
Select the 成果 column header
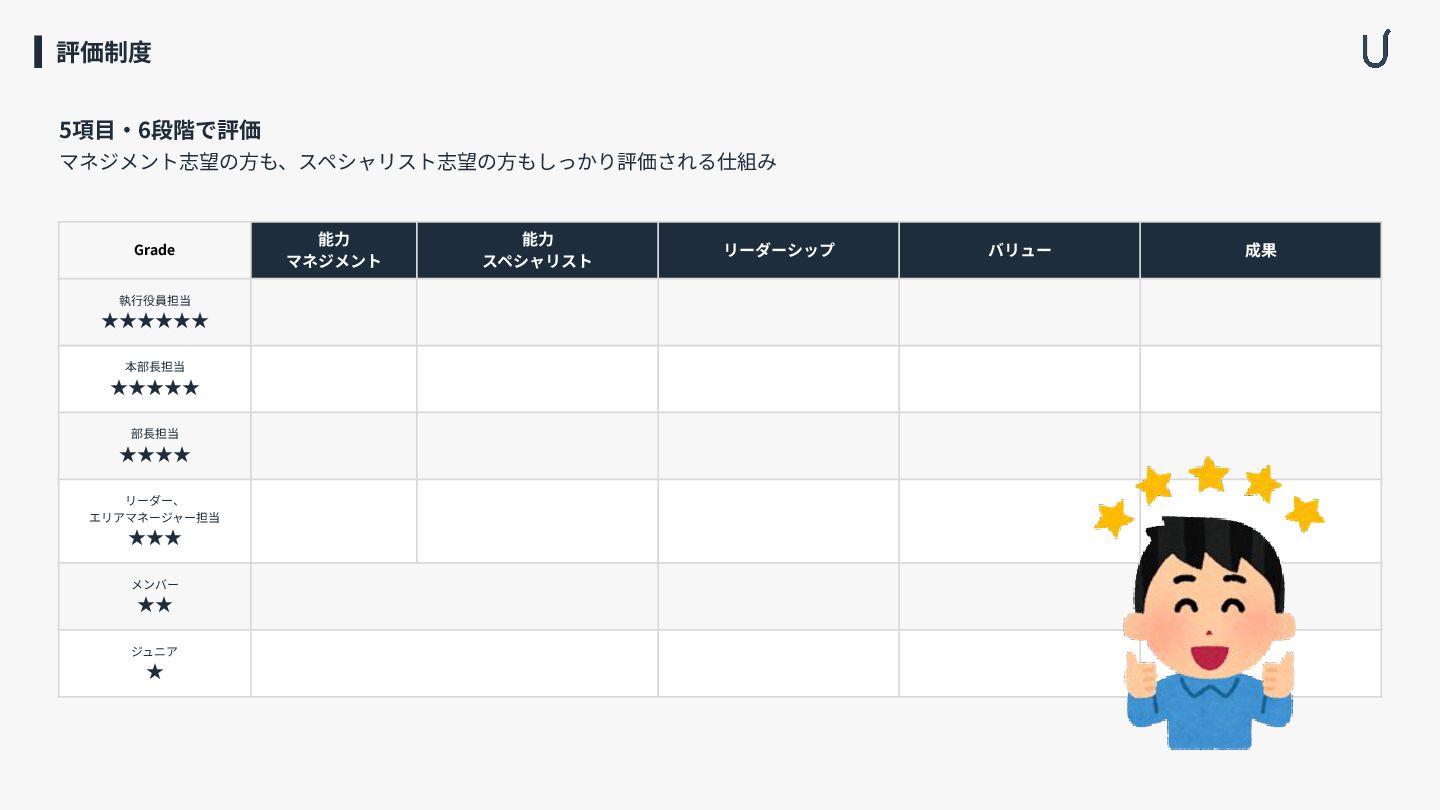(x=1260, y=250)
